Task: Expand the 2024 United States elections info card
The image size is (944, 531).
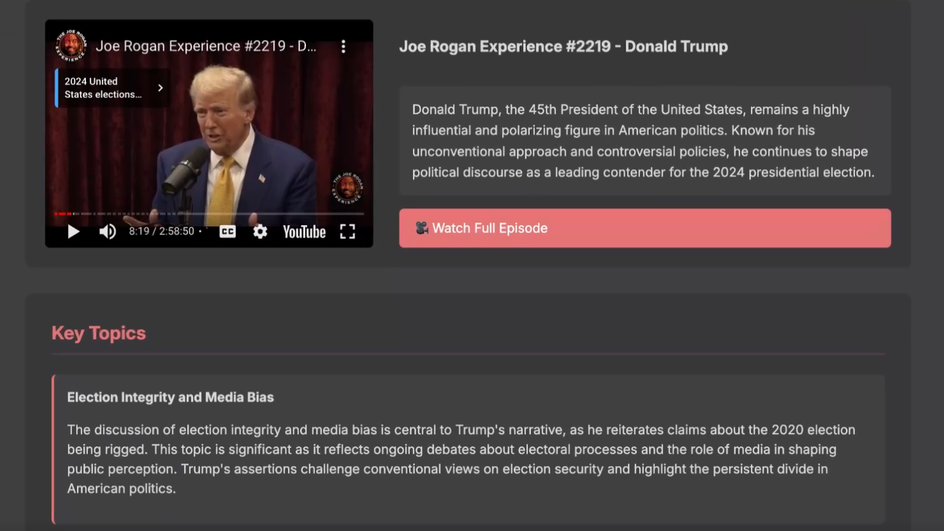Action: pos(111,88)
